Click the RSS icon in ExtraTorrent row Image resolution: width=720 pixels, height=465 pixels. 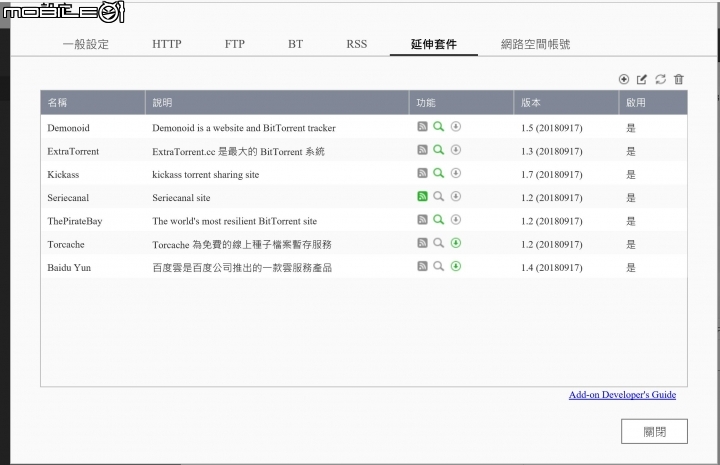pyautogui.click(x=422, y=150)
